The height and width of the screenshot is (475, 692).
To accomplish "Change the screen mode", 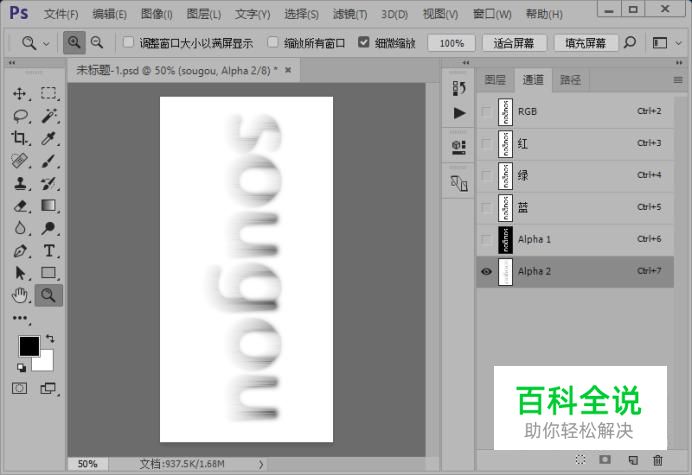I will pyautogui.click(x=49, y=388).
